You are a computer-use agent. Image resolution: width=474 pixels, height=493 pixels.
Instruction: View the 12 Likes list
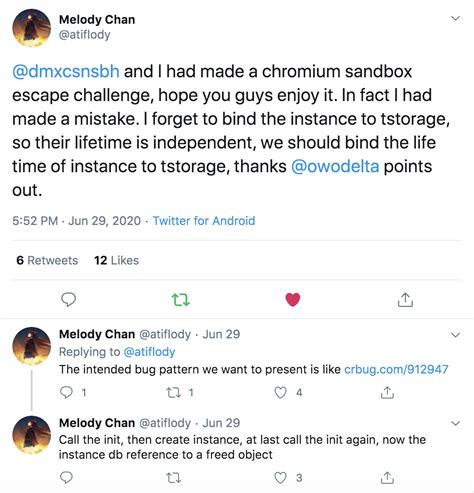coord(116,260)
